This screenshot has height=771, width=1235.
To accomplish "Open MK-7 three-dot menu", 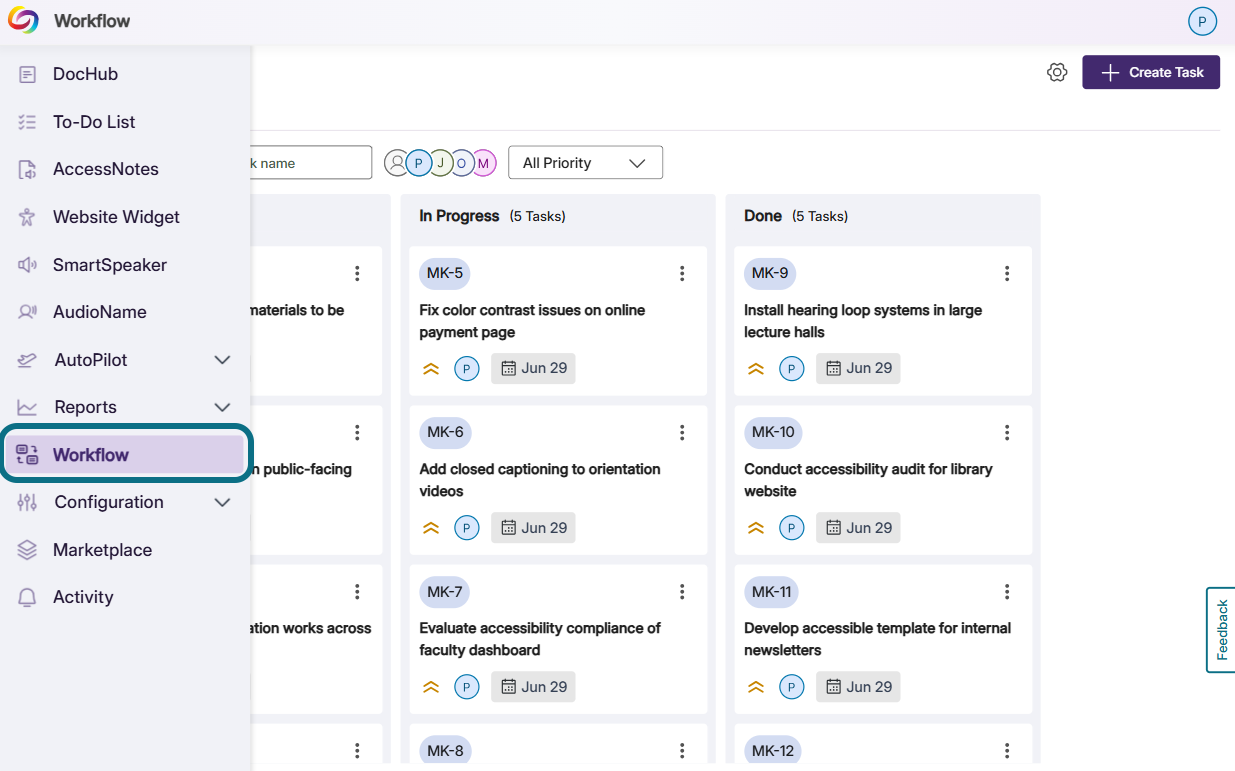I will 682,592.
